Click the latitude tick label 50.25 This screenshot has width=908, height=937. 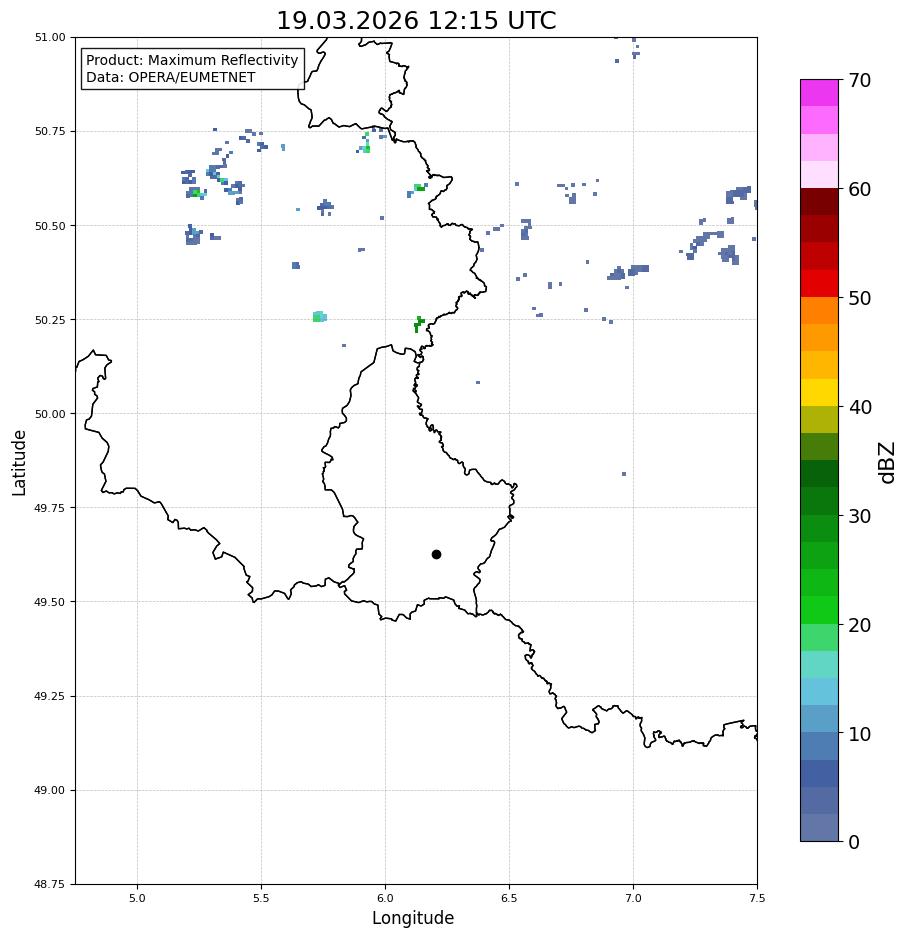tap(50, 320)
